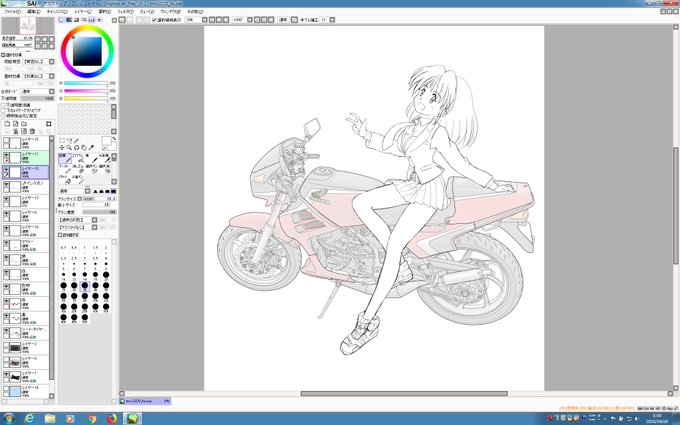Open the 画材効果 effect dropdown
Image resolution: width=680 pixels, height=425 pixels.
pos(39,76)
